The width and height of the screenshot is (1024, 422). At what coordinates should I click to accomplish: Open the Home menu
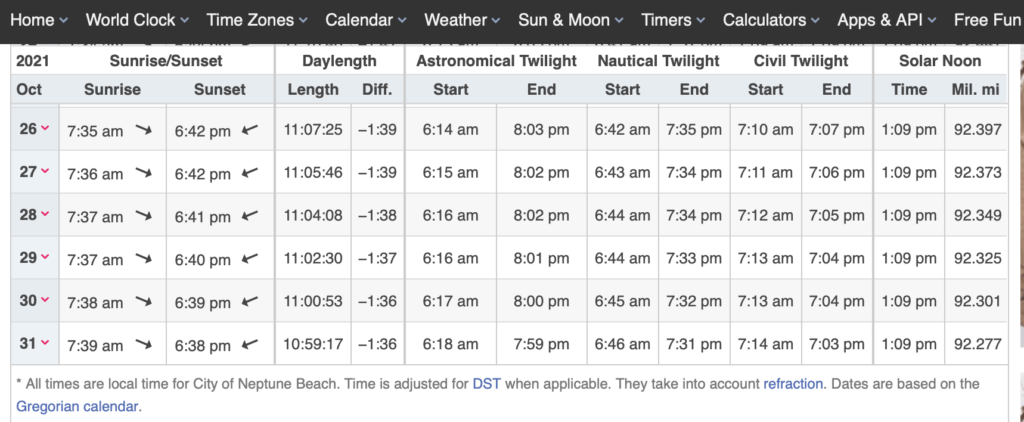[x=38, y=20]
